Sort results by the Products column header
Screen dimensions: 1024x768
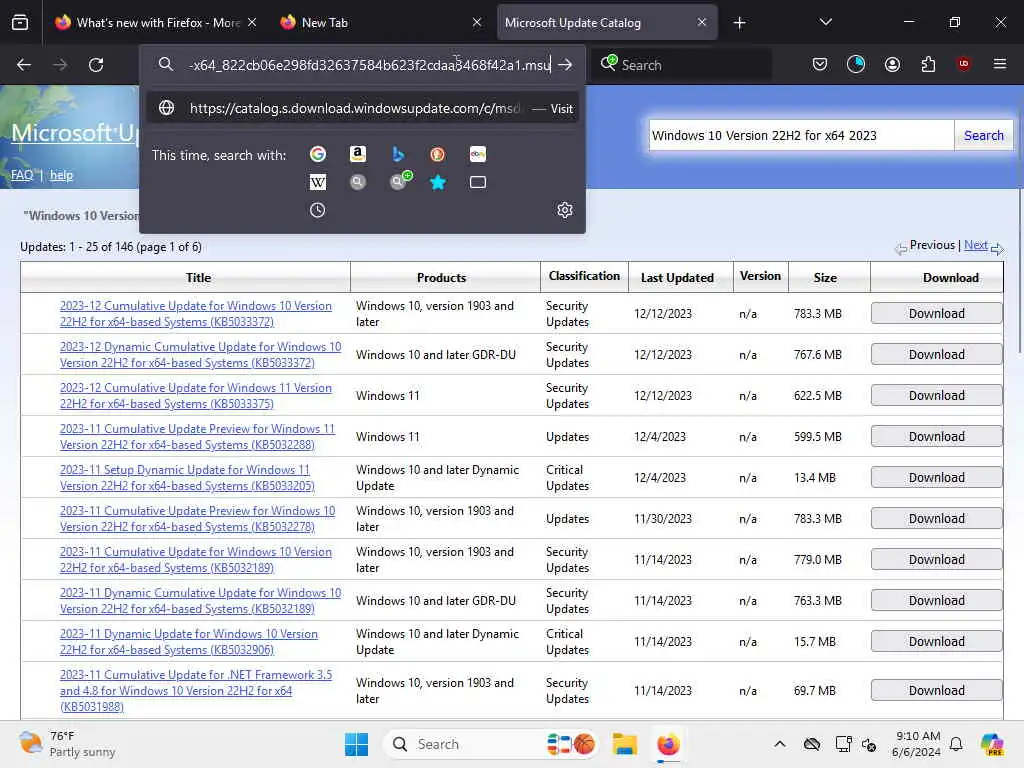click(441, 278)
